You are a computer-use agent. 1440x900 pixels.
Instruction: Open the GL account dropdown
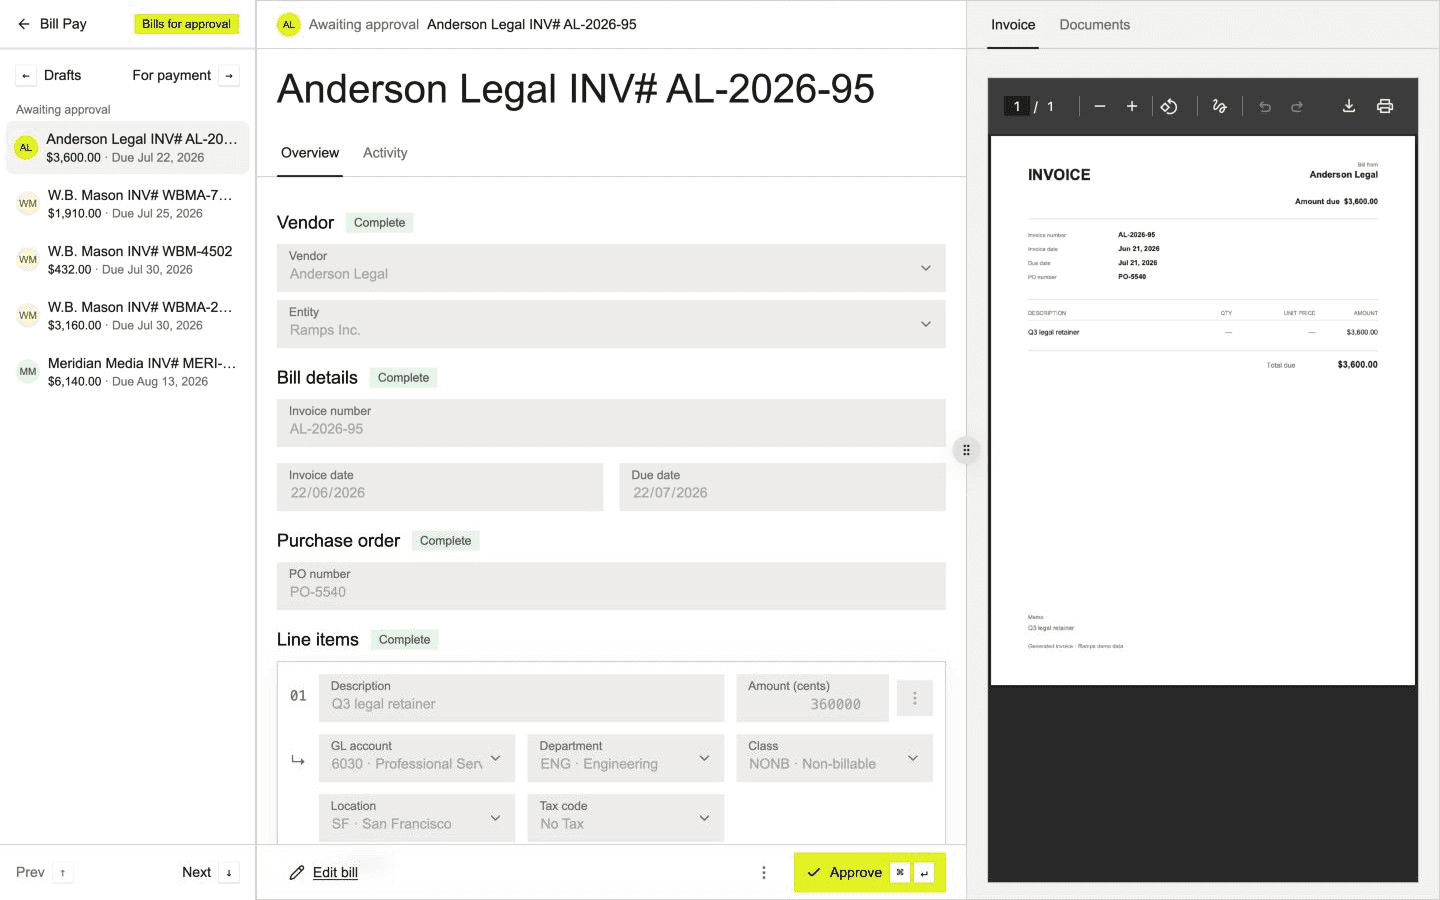[x=417, y=758]
